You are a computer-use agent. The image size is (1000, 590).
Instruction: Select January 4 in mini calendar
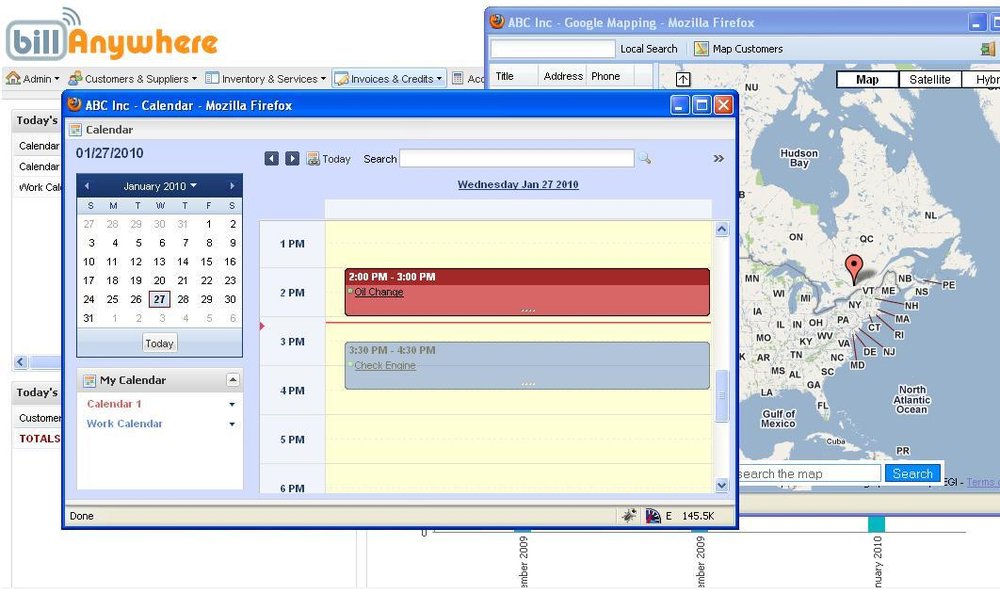[x=115, y=243]
